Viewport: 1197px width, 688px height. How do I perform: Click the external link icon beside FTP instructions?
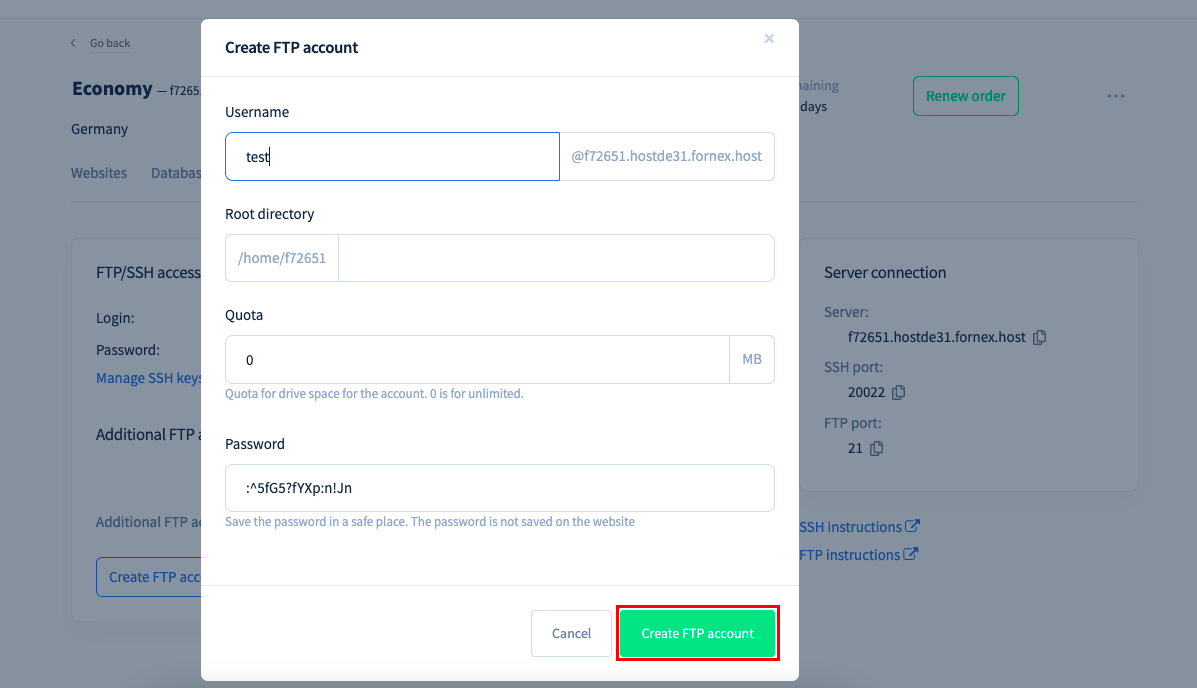click(910, 554)
